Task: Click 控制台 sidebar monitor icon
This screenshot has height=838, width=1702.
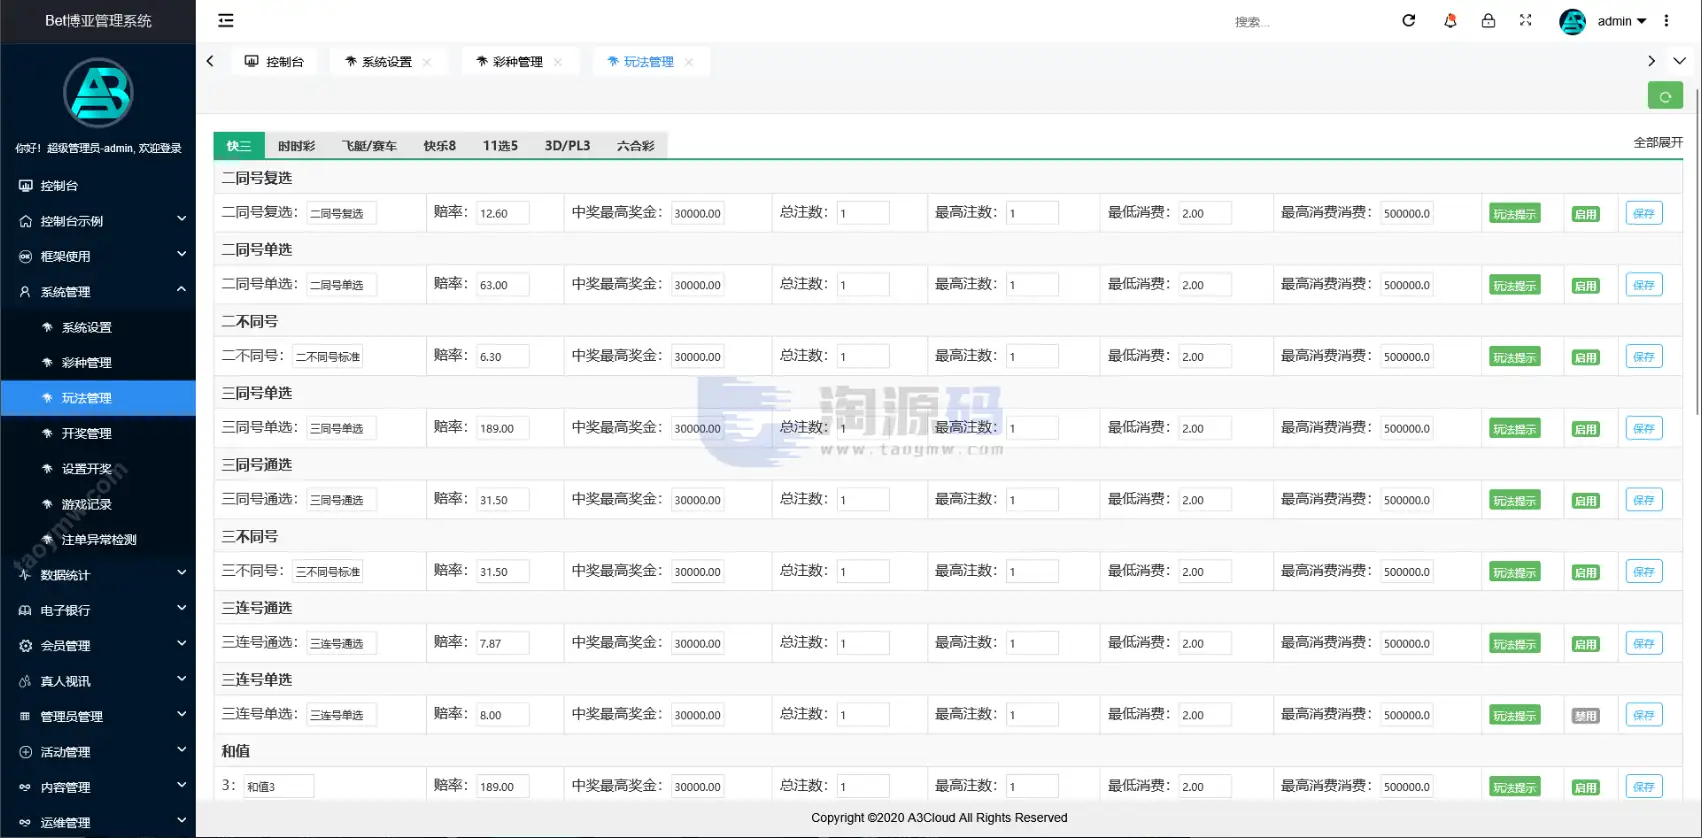Action: tap(26, 185)
